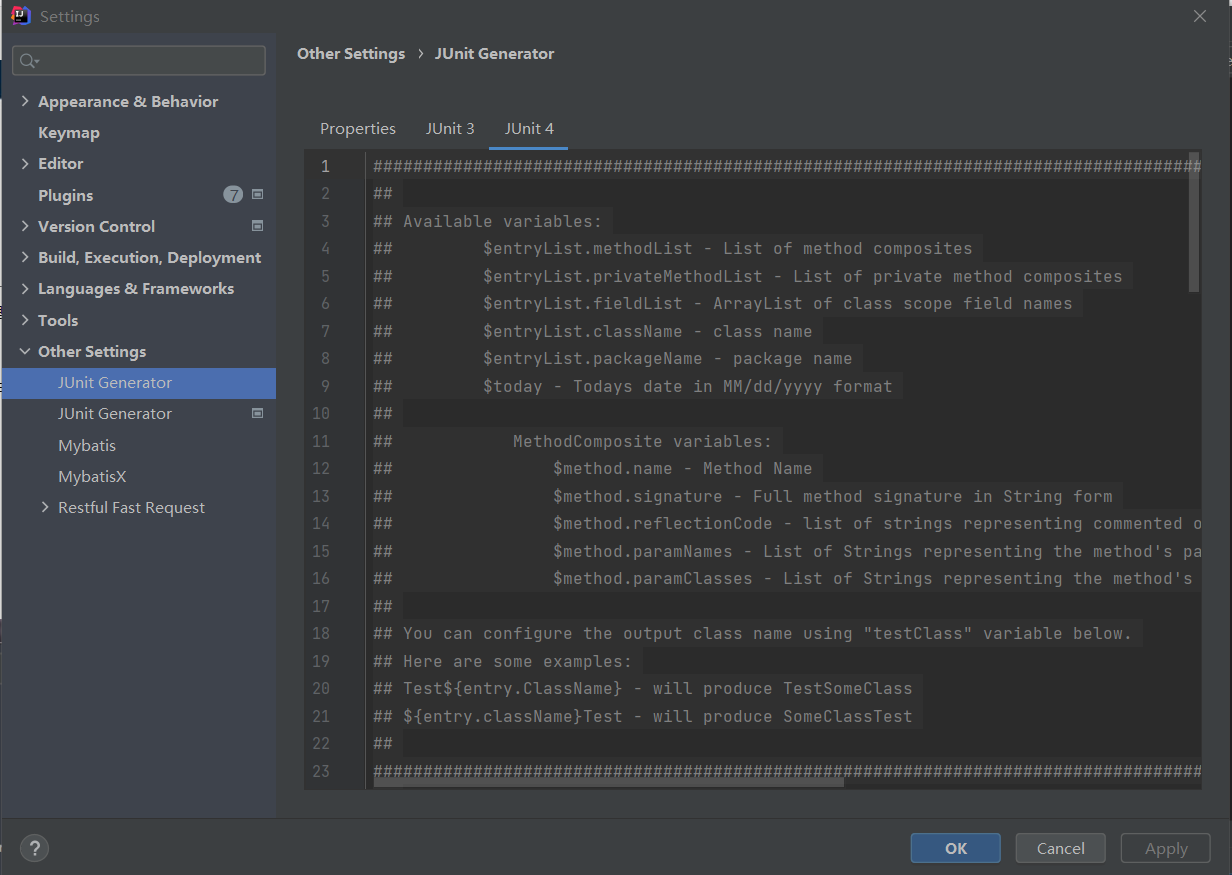Click the project icon beside second JUnit Generator
This screenshot has width=1232, height=875.
click(257, 413)
